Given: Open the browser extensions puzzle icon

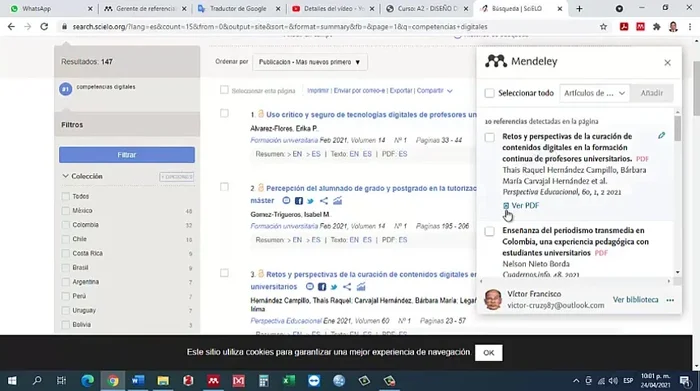Looking at the screenshot, I should tap(656, 27).
